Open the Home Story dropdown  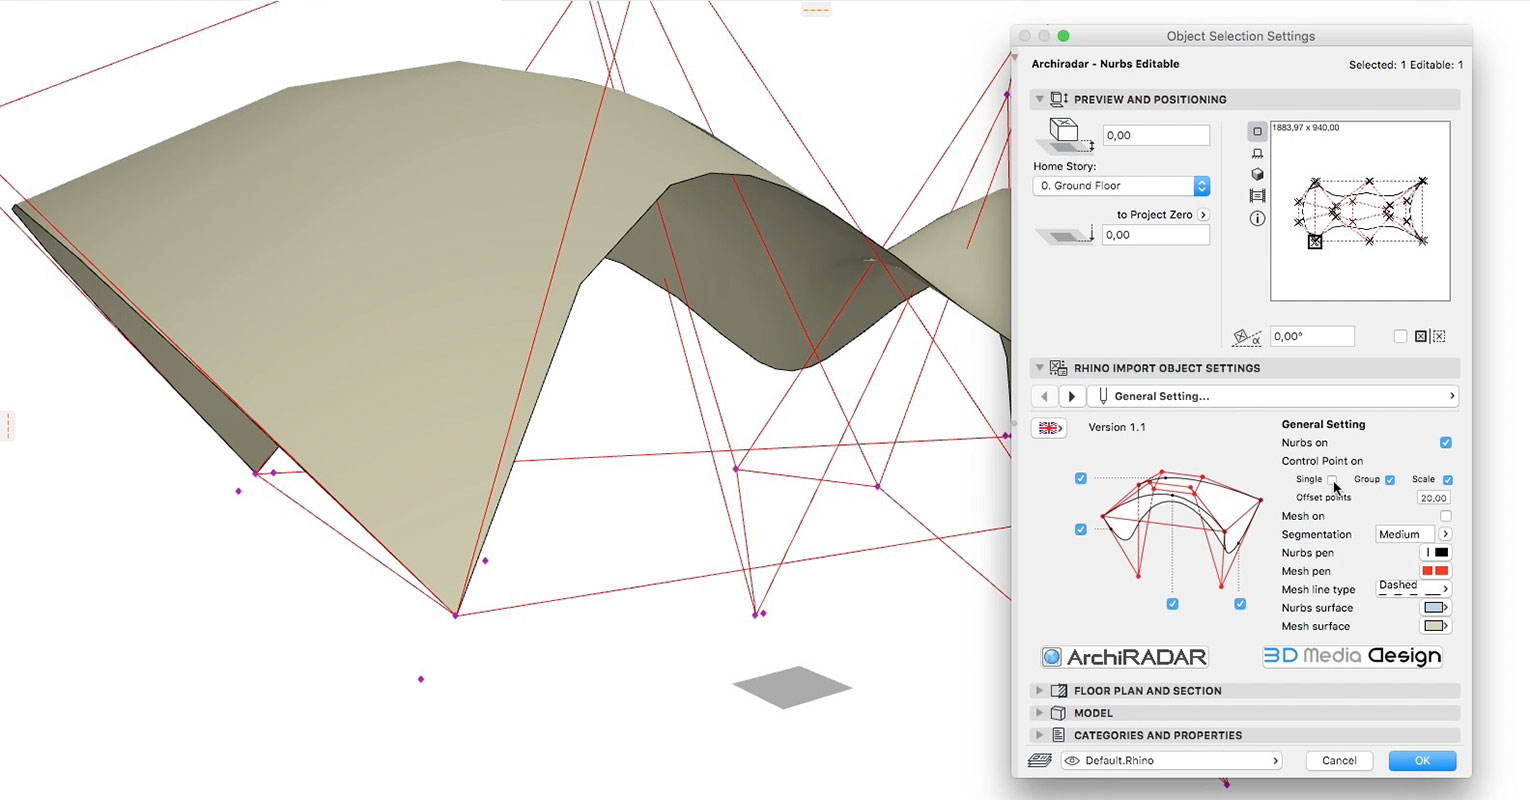click(1121, 186)
